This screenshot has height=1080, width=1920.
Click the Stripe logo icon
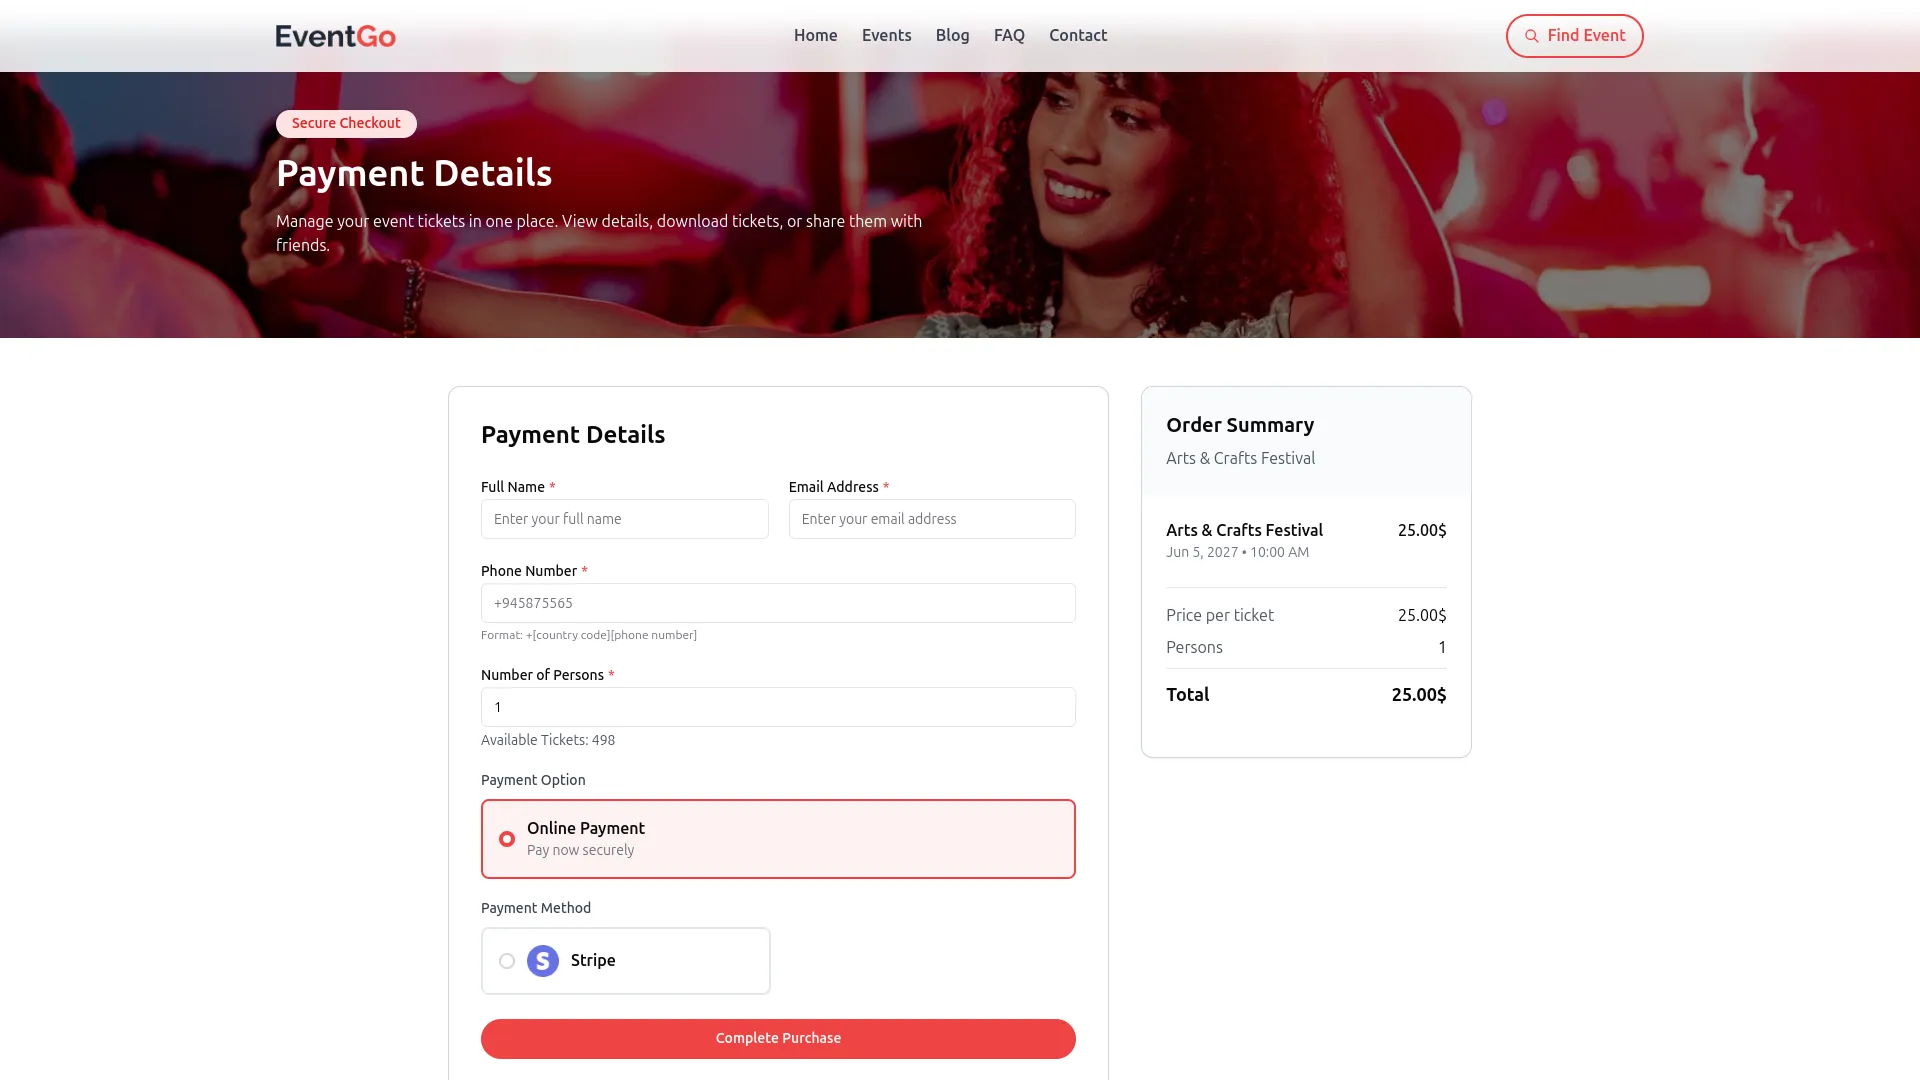point(543,961)
